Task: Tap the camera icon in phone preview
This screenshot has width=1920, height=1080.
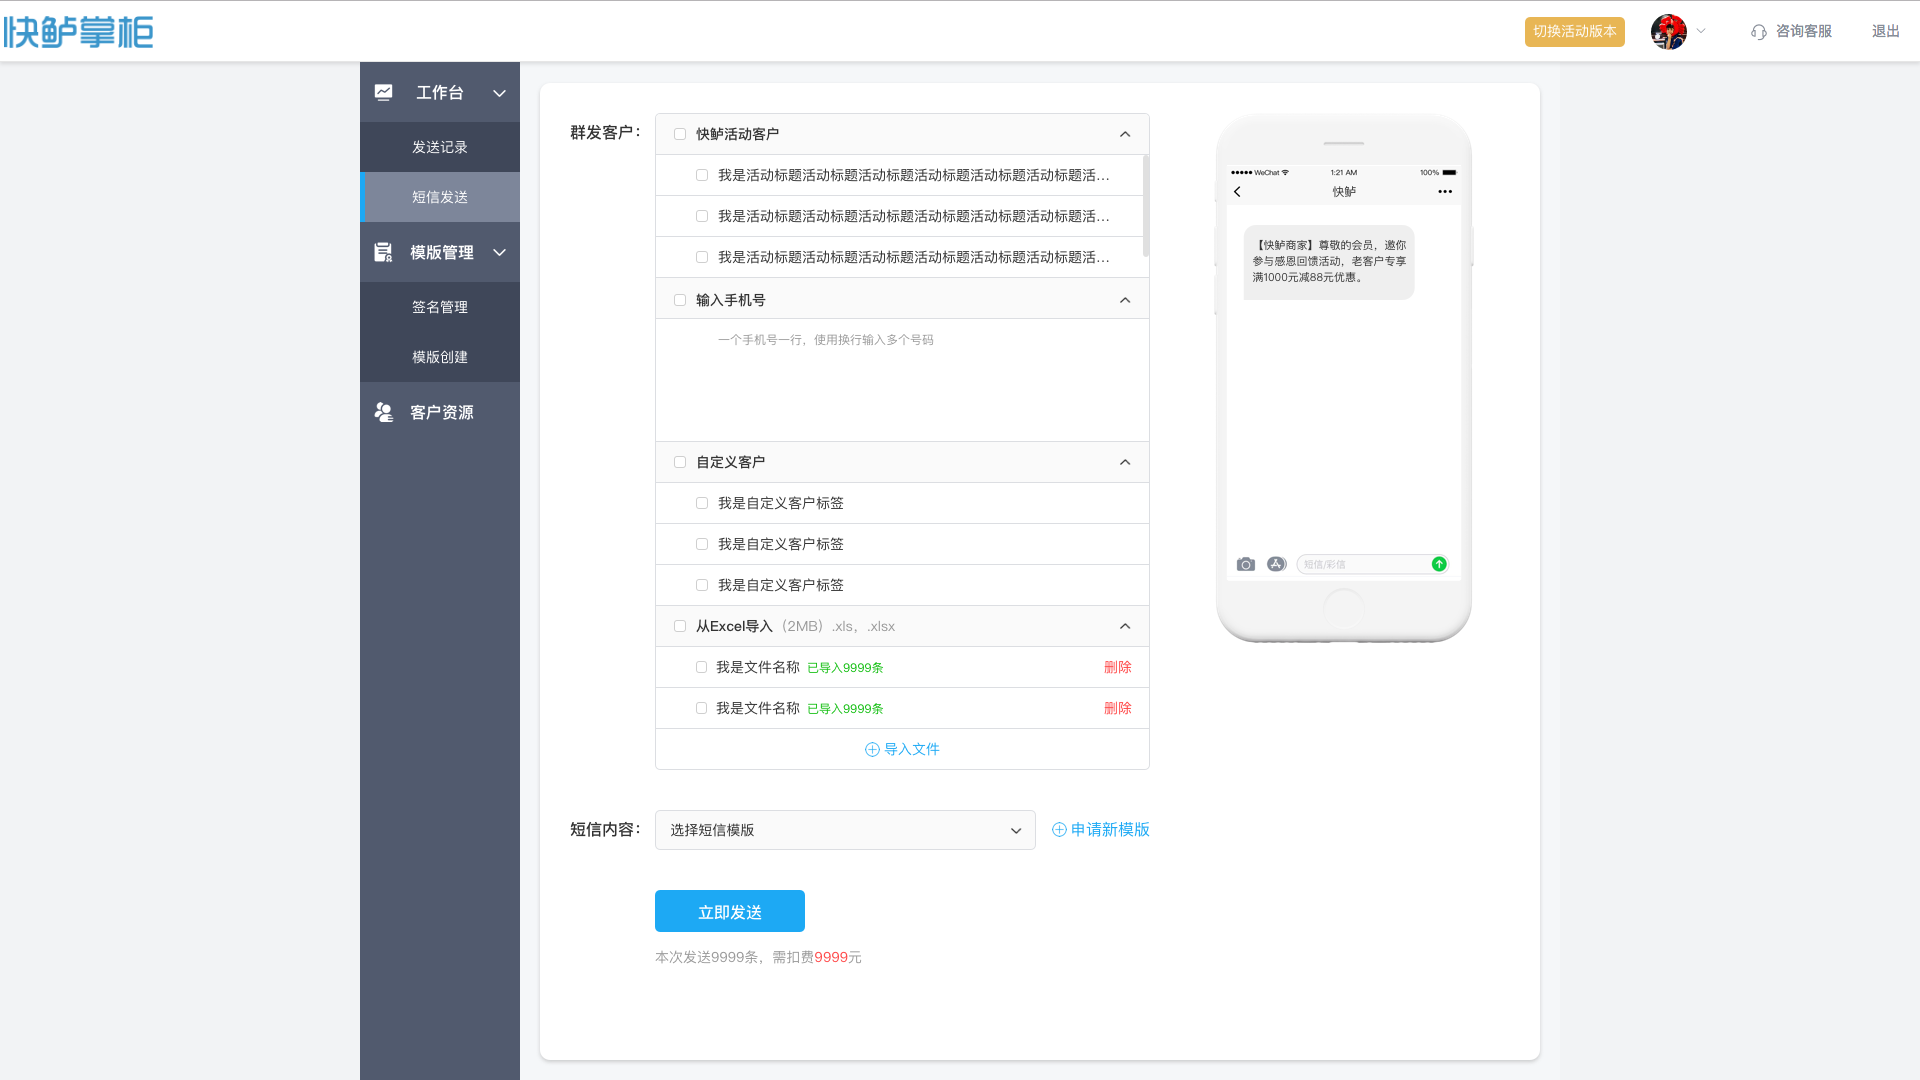Action: (x=1245, y=565)
